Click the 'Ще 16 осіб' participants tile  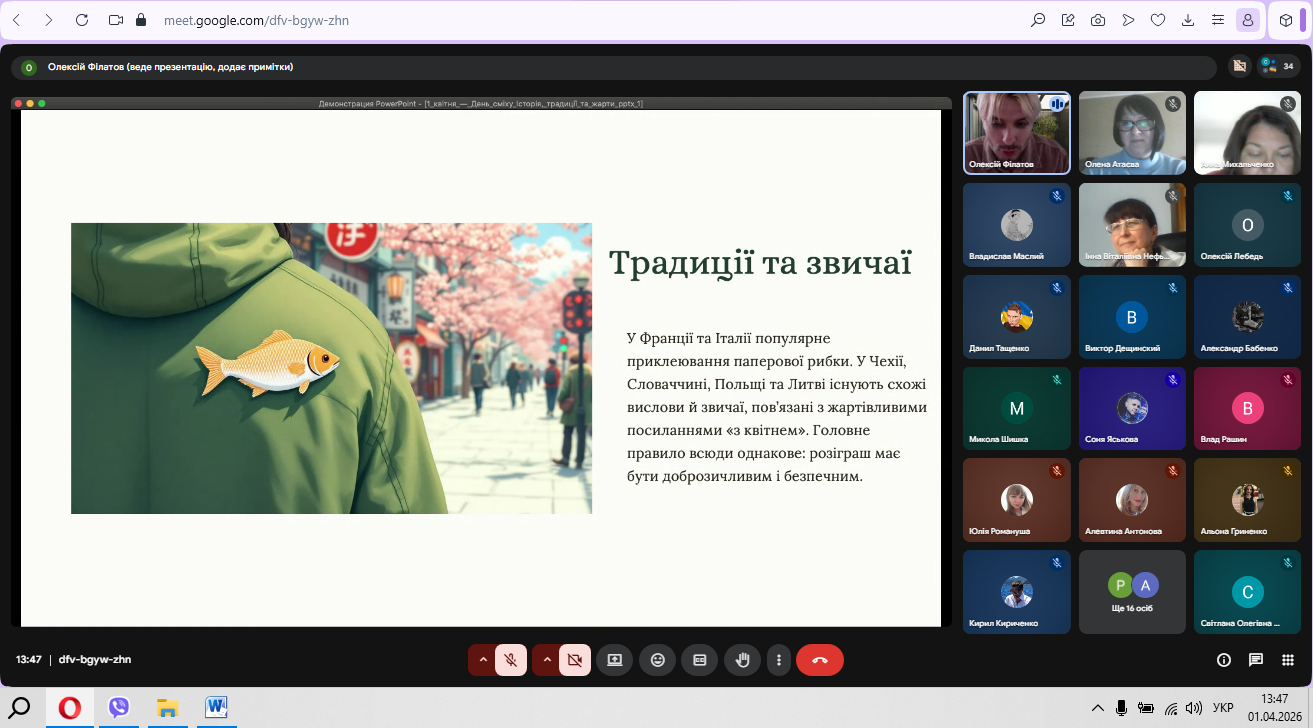(x=1132, y=592)
